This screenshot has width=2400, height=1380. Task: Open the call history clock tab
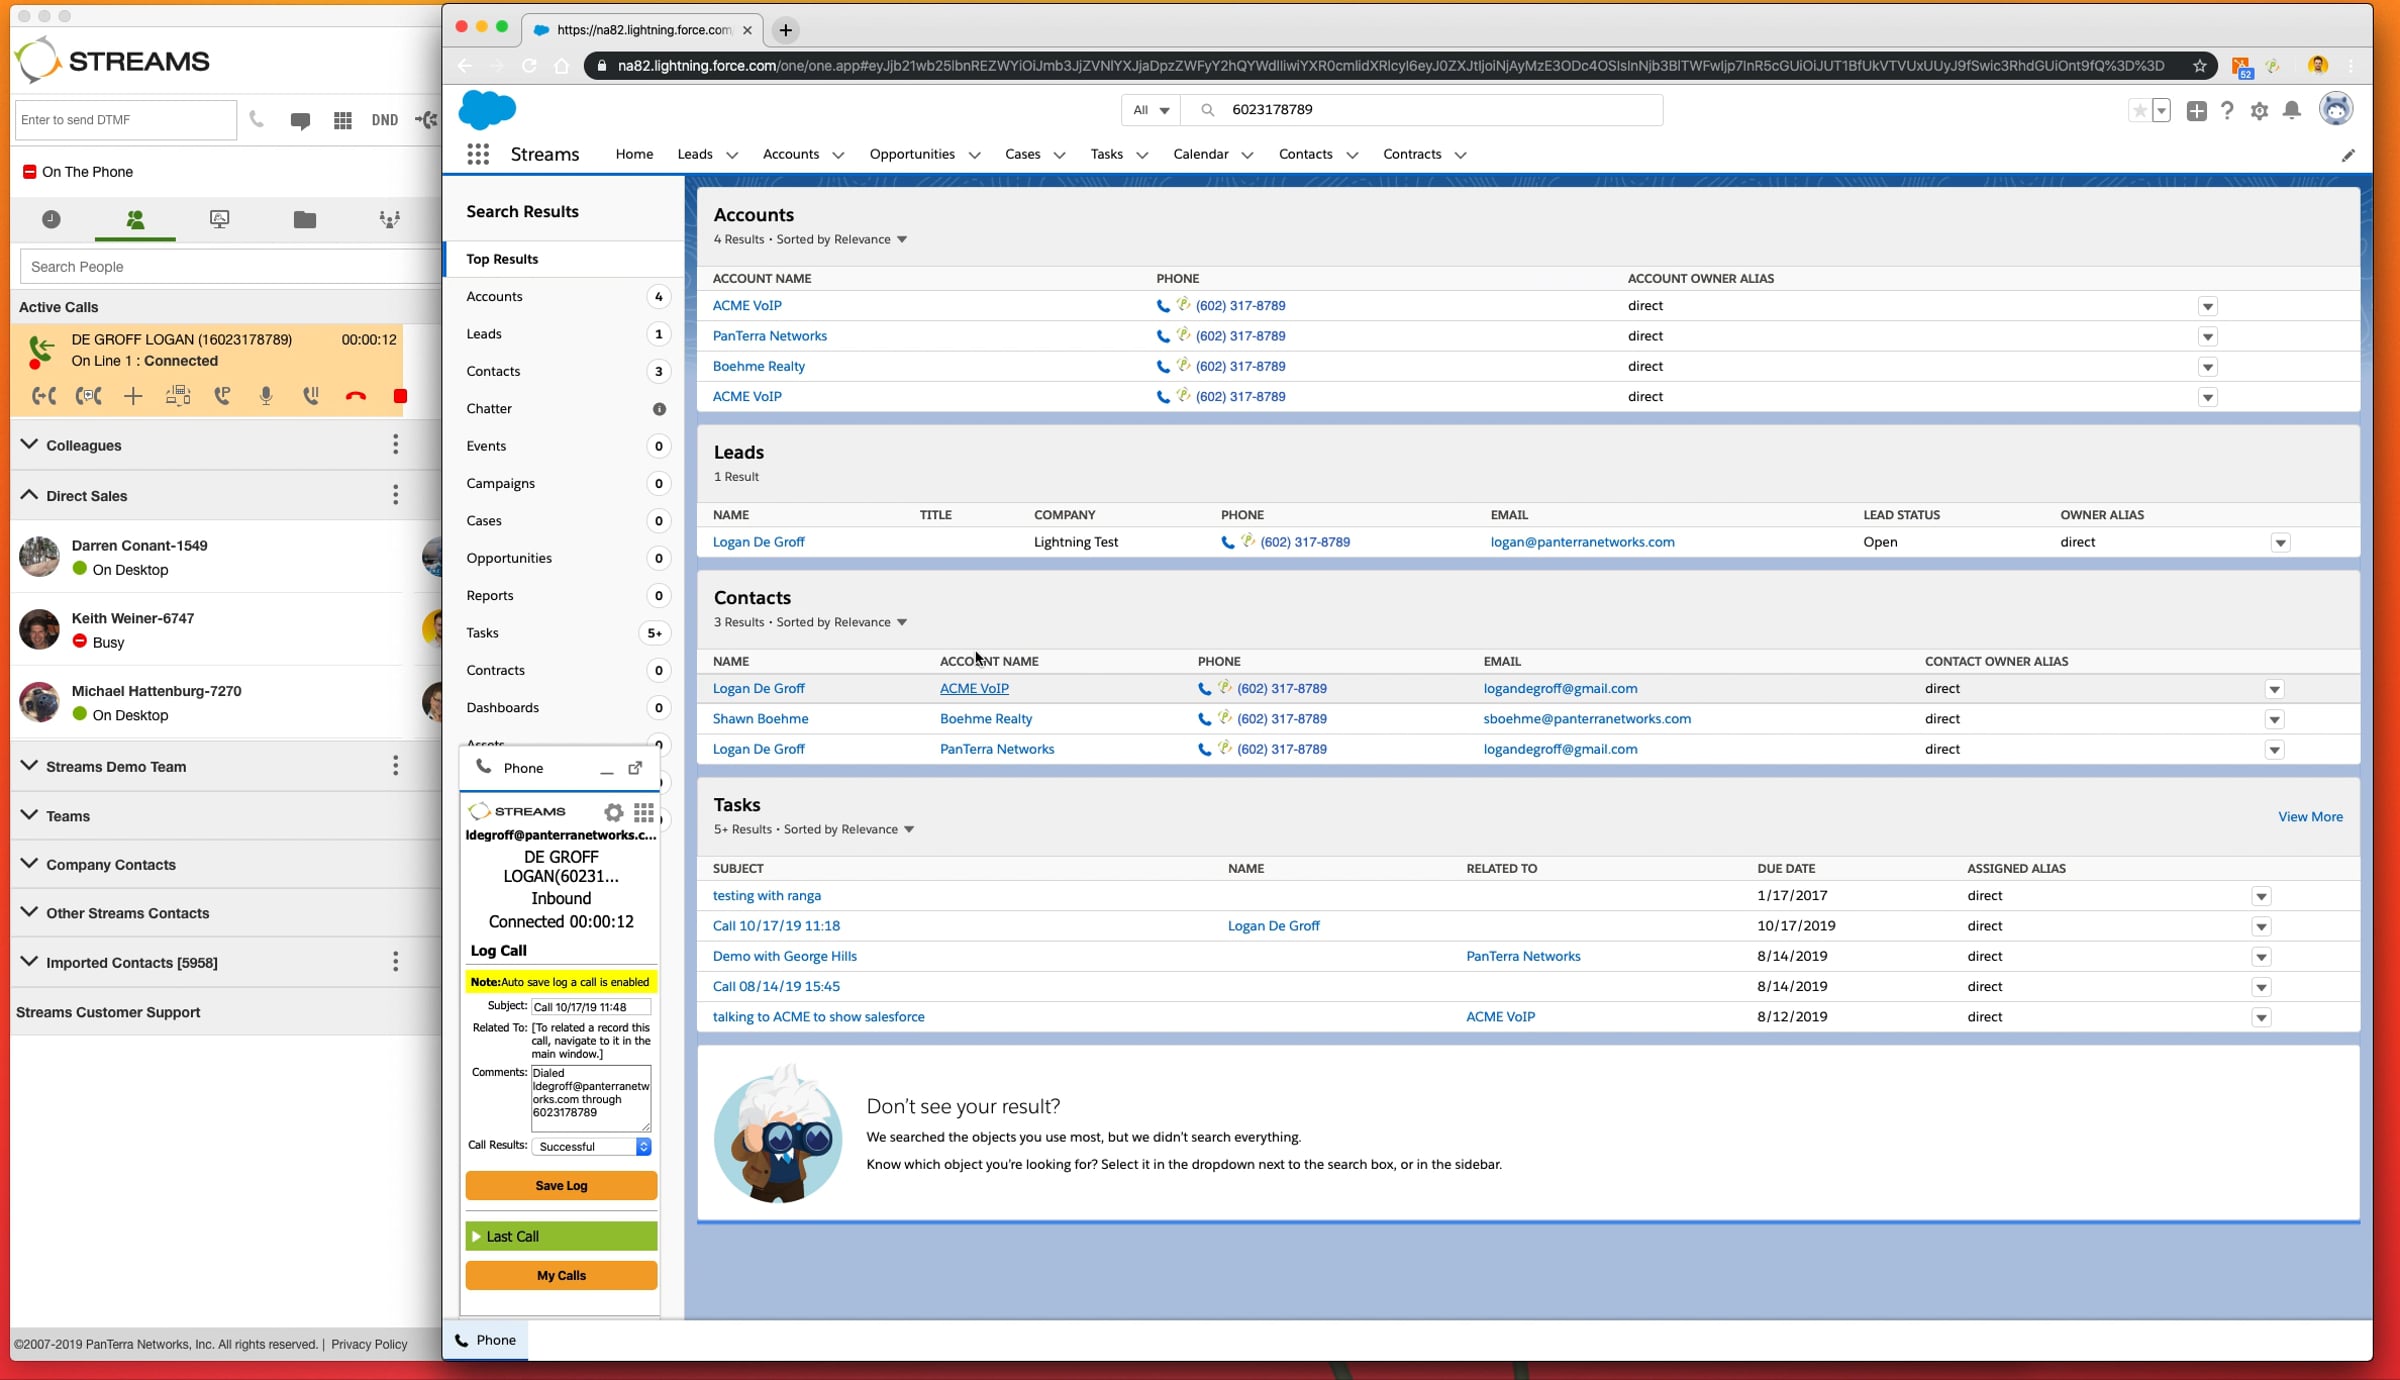coord(51,219)
